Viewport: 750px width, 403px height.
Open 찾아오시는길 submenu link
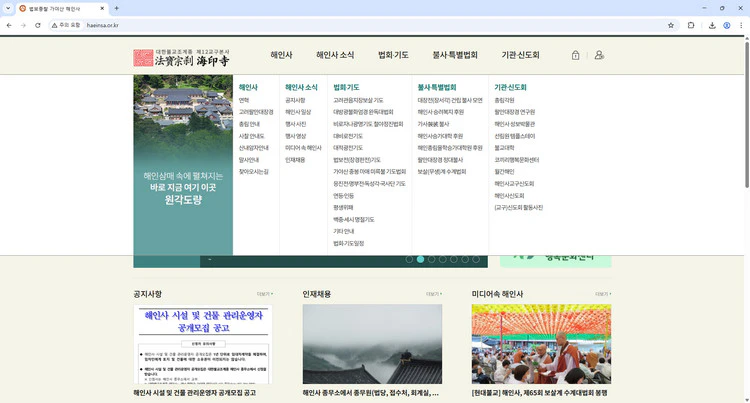pyautogui.click(x=254, y=172)
